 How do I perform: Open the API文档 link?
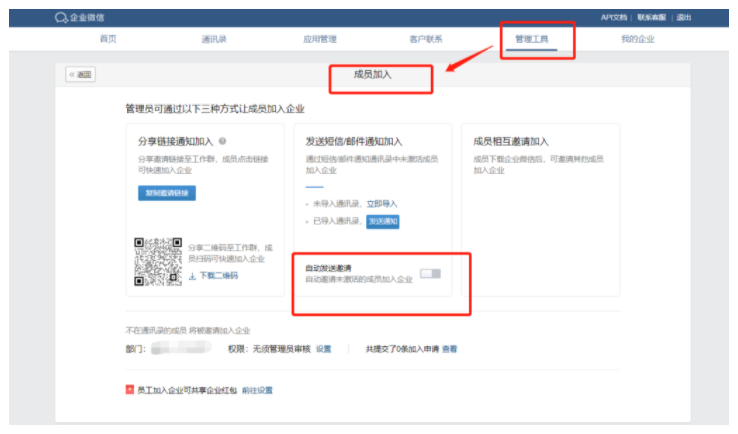click(614, 17)
